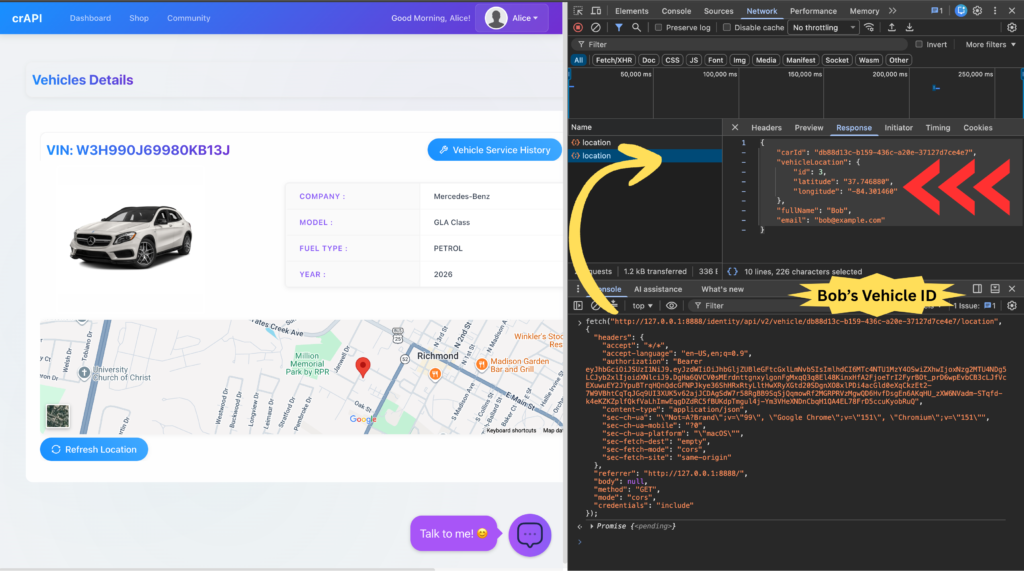Open the Community navigation link

click(189, 18)
